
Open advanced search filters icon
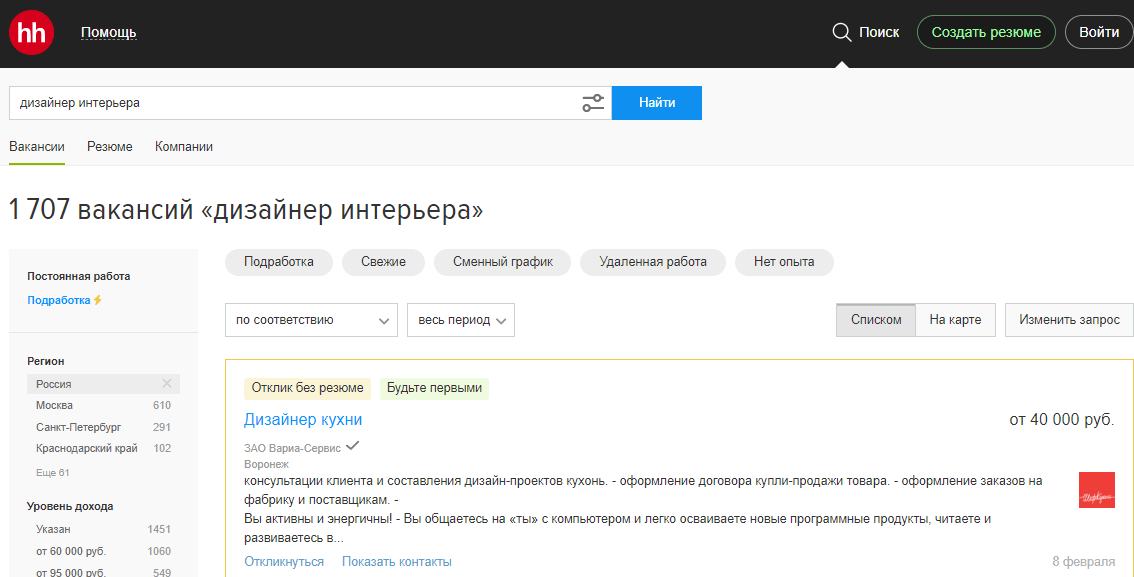tap(593, 103)
